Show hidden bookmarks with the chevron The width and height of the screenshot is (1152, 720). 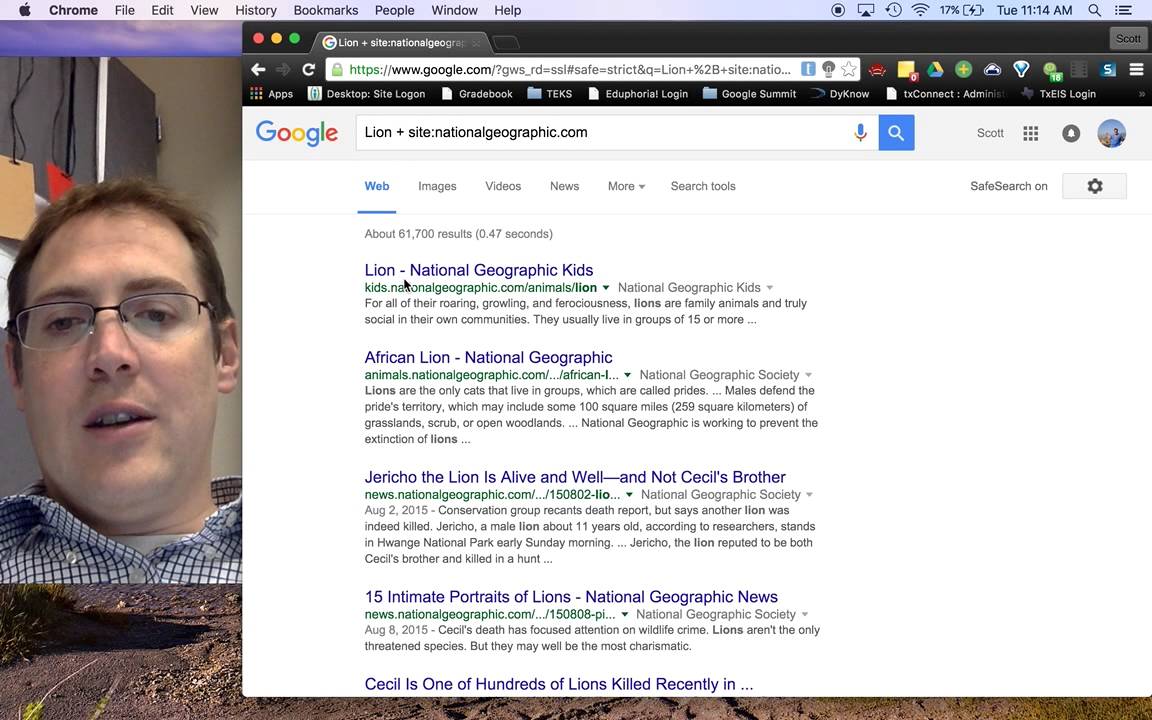pos(1141,93)
